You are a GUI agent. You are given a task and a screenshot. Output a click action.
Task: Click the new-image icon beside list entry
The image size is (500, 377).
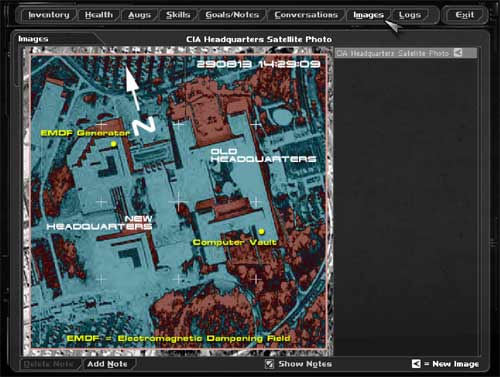458,53
